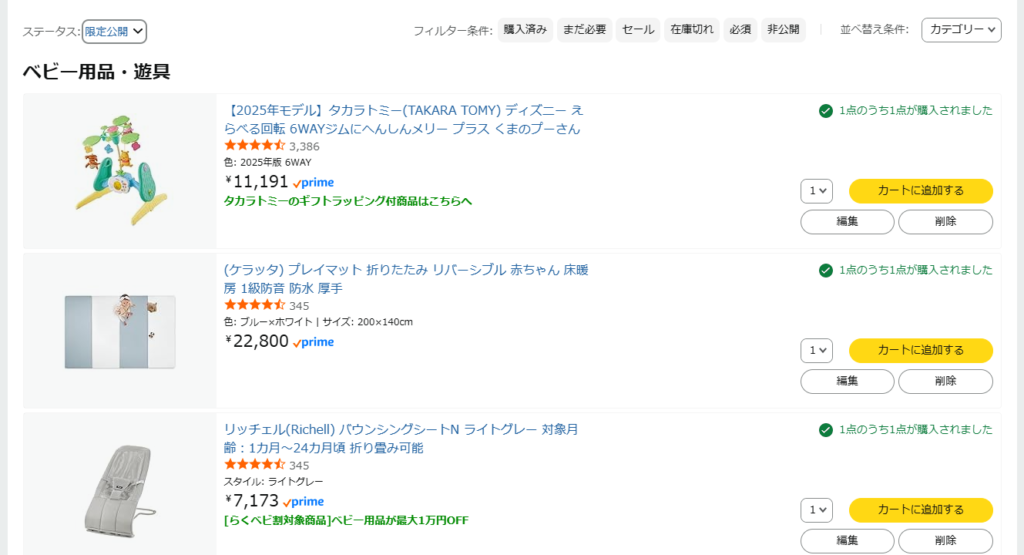The width and height of the screenshot is (1024, 555).
Task: Click star rating of Takara Tomy mobile
Action: click(255, 146)
